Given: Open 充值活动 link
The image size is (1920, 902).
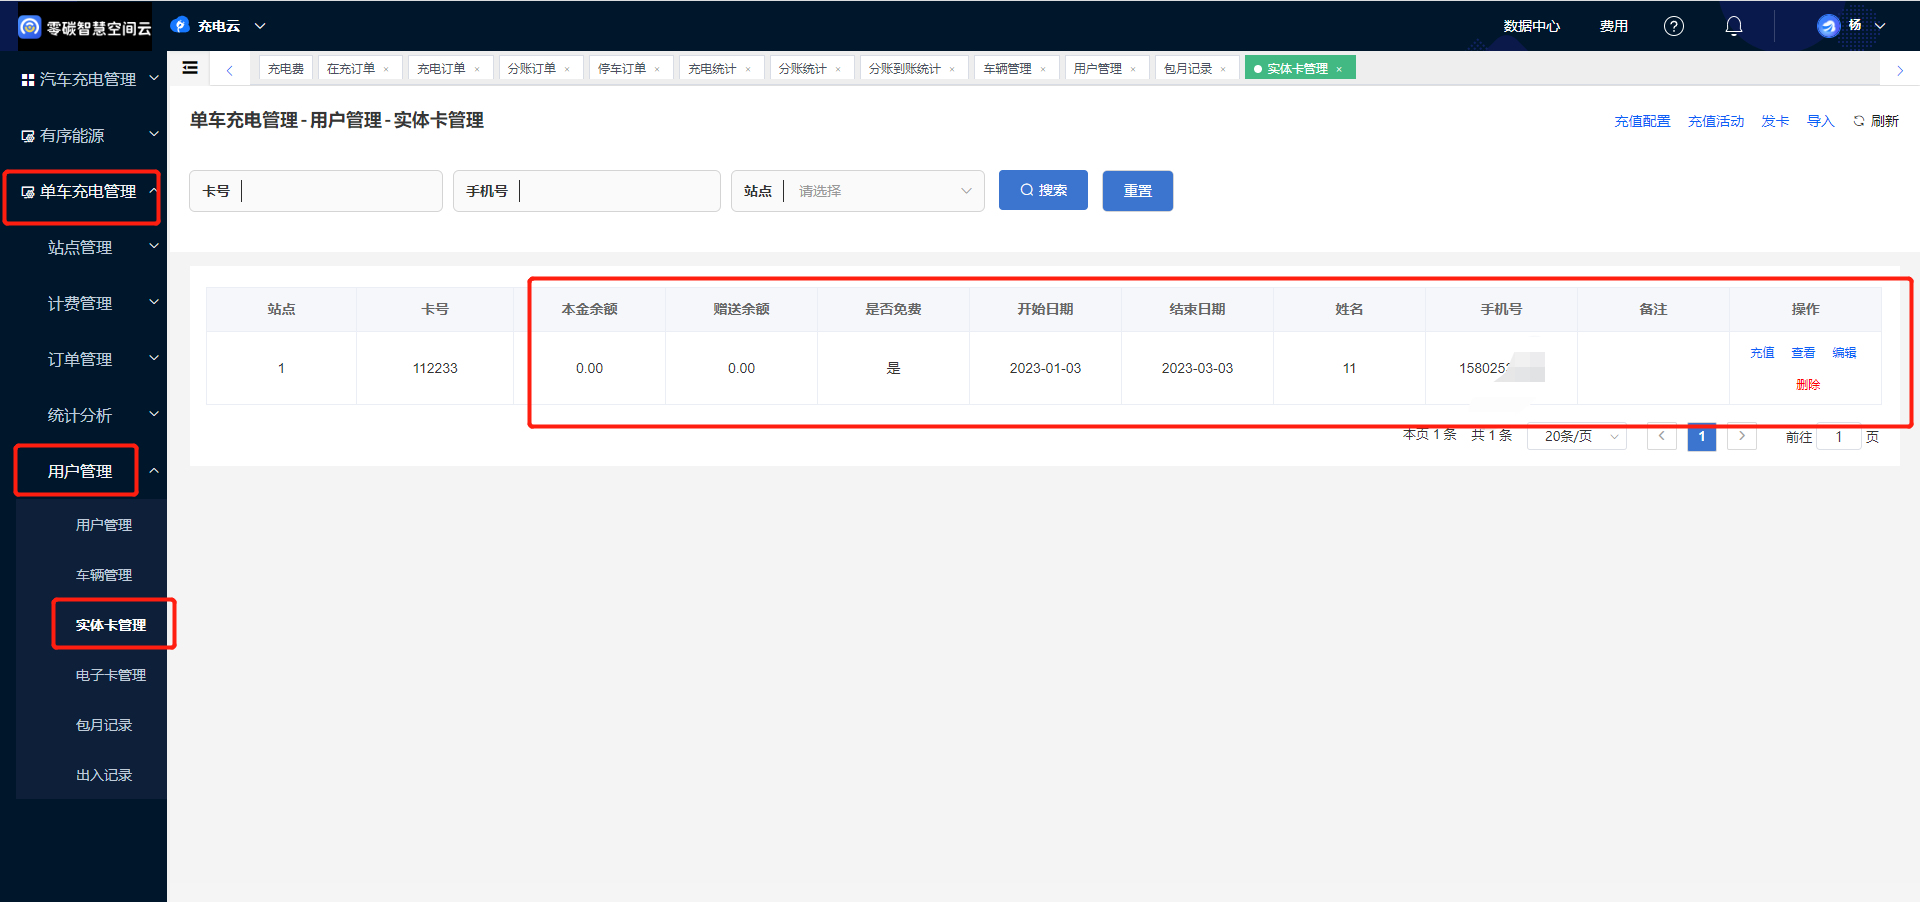Looking at the screenshot, I should [x=1716, y=121].
